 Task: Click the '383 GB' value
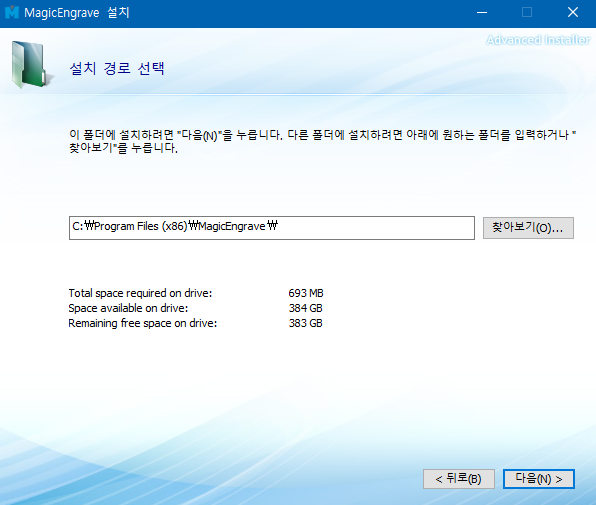(x=305, y=323)
